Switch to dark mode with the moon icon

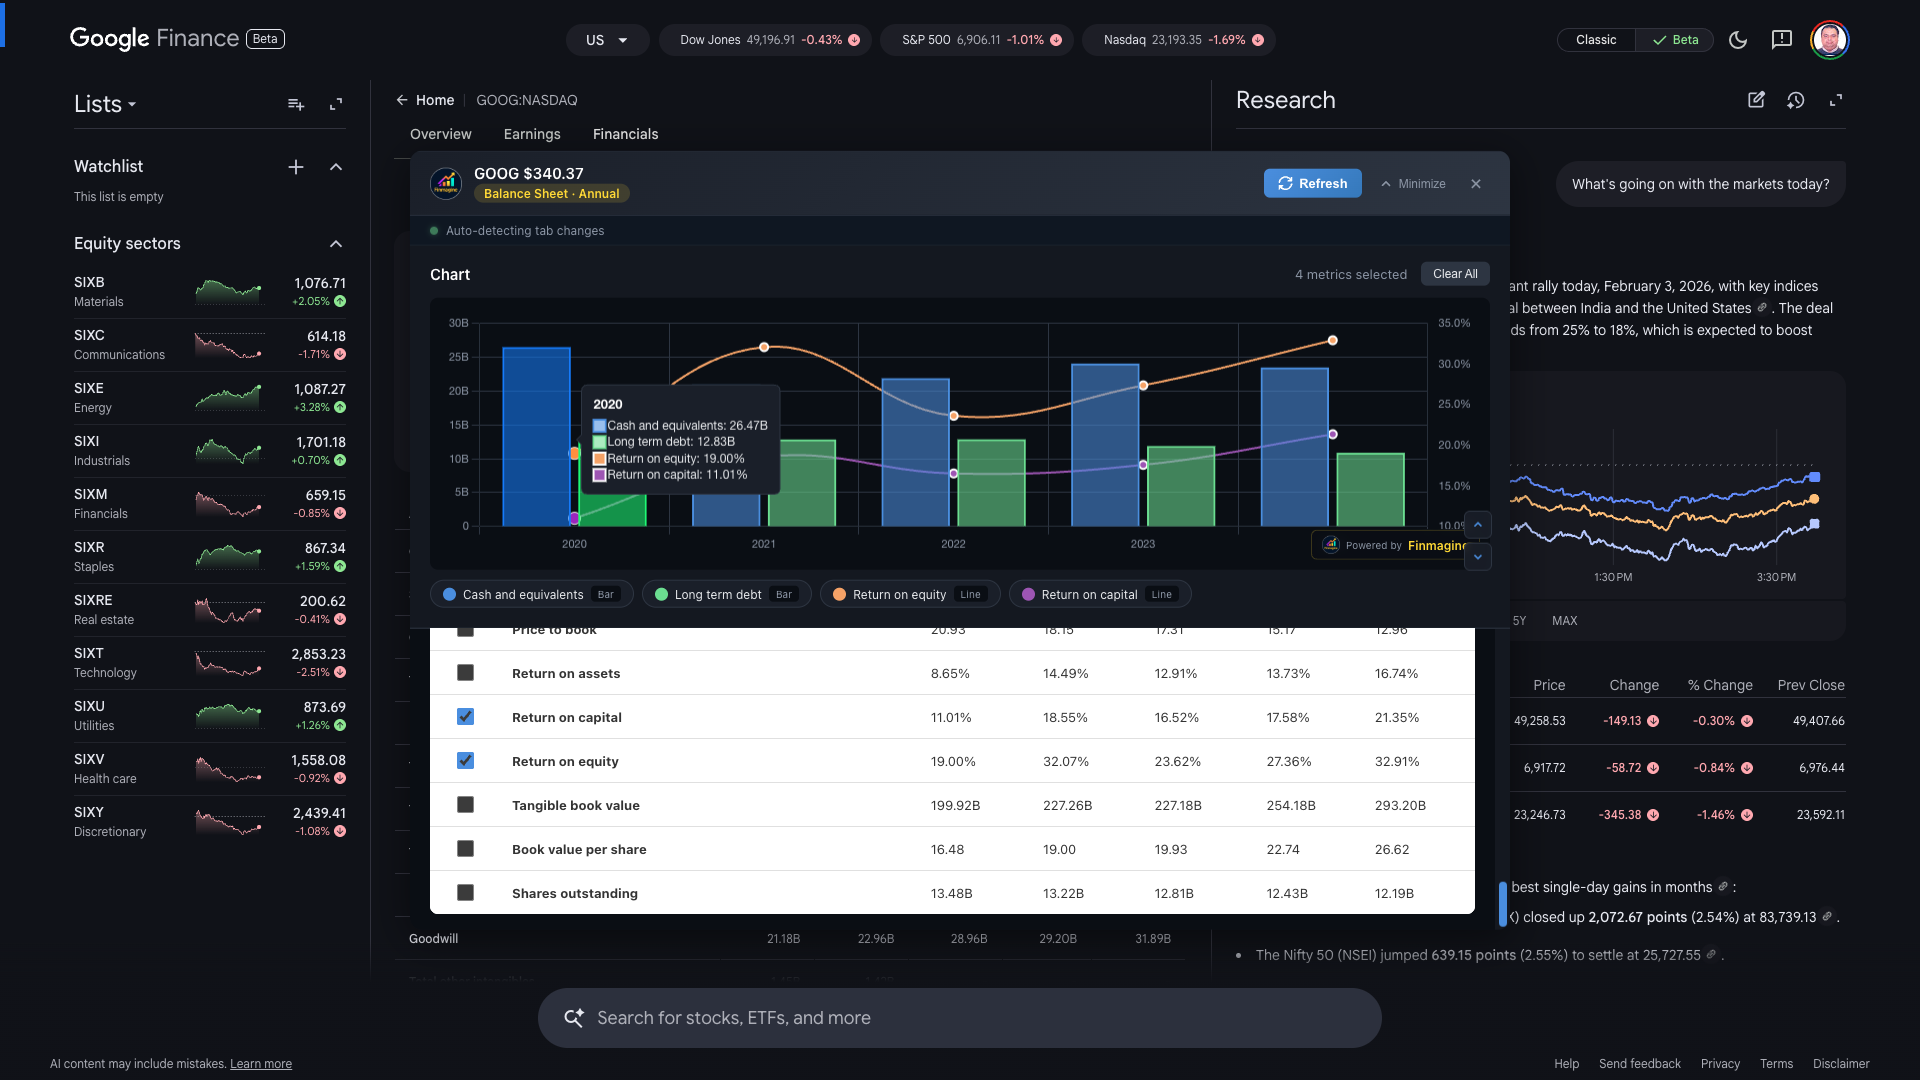(1738, 40)
